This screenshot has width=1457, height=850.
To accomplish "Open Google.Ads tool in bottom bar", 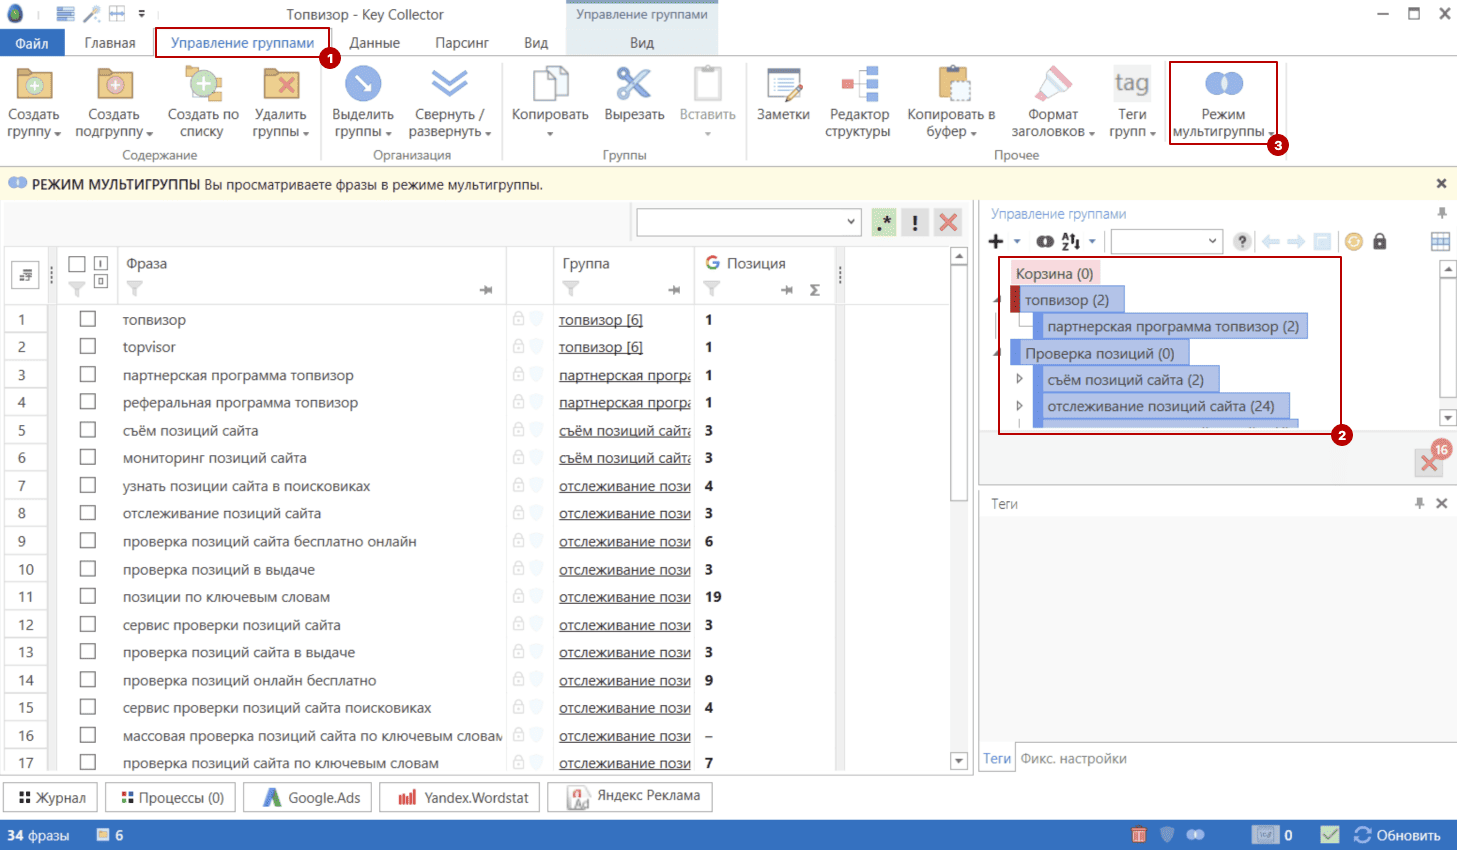I will [310, 798].
